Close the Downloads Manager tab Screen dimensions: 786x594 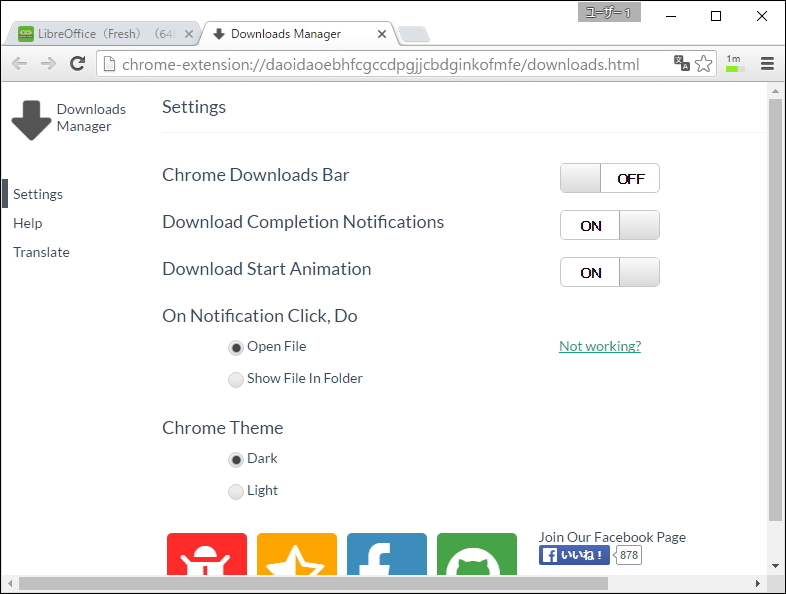(x=382, y=34)
